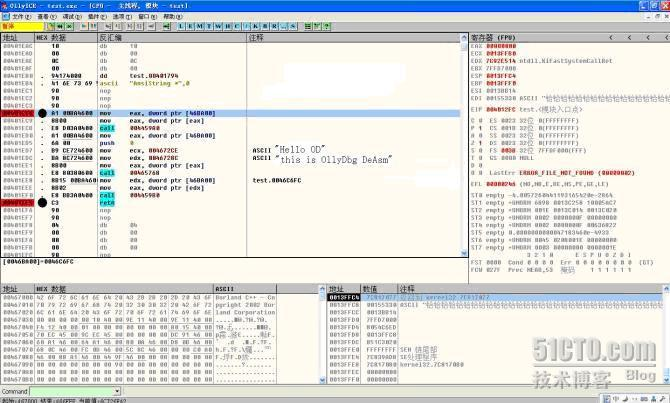This screenshot has width=670, height=403.
Task: Open Run trace with the ... button
Action: tap(284, 26)
